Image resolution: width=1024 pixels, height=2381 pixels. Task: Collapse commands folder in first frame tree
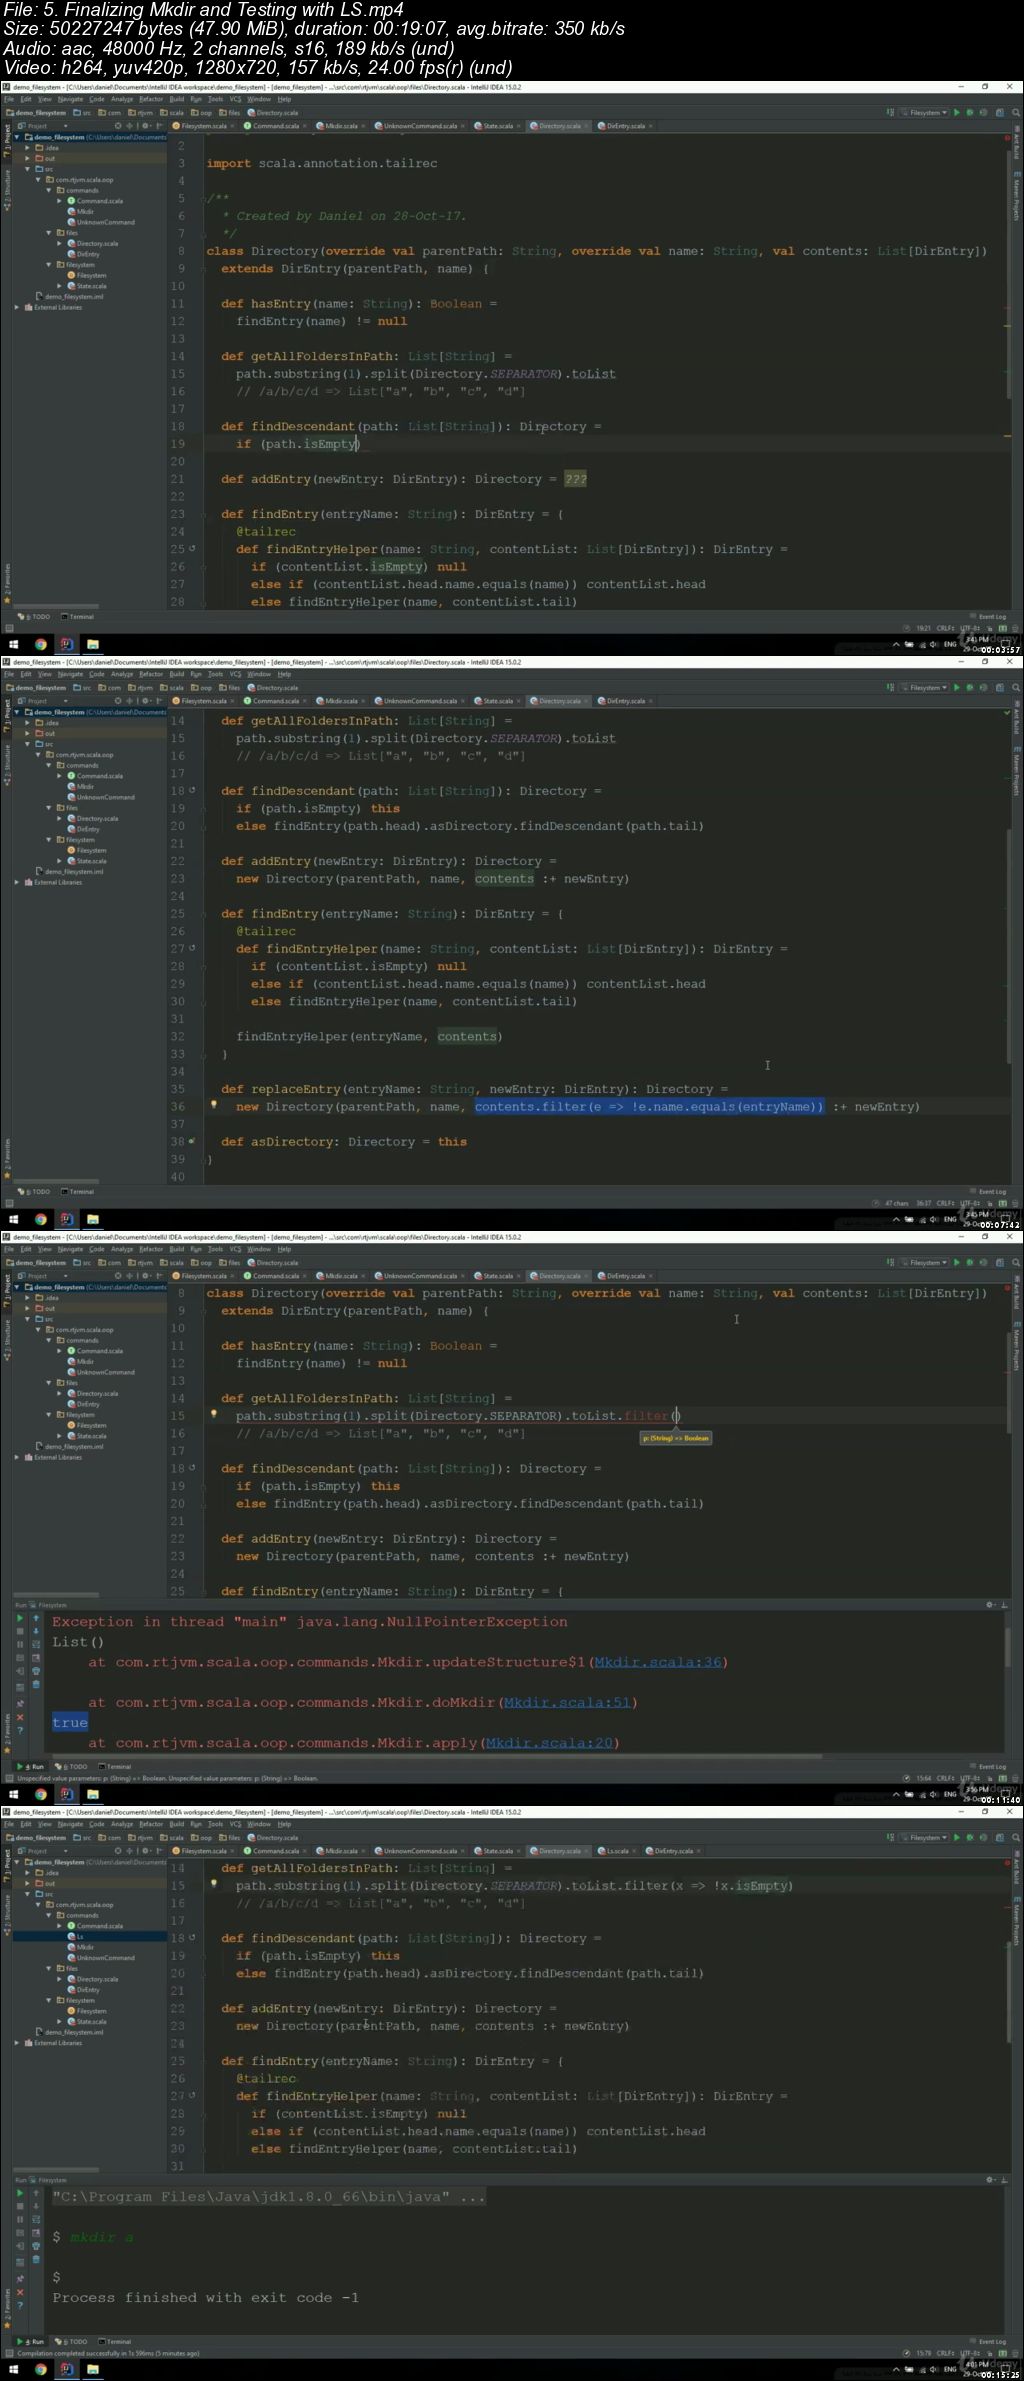49,190
